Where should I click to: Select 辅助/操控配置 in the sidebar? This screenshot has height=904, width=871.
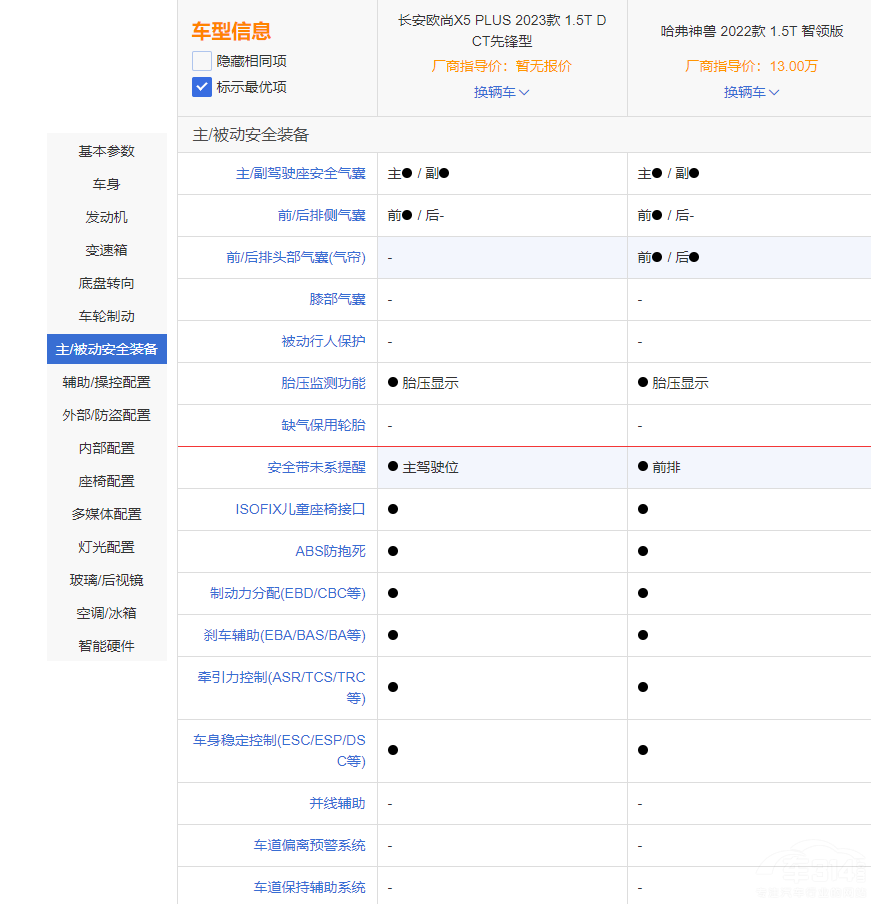[x=106, y=382]
